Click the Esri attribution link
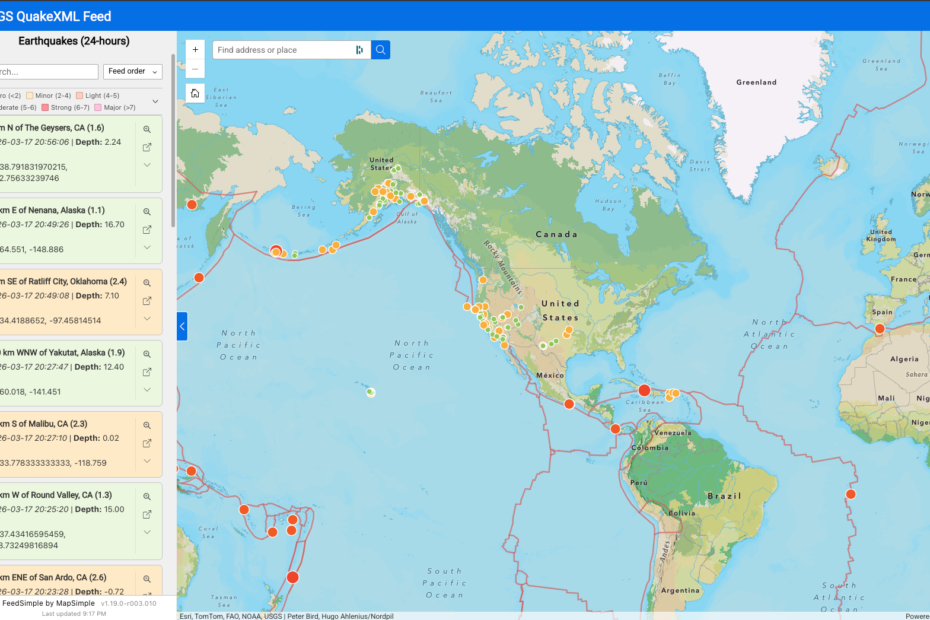This screenshot has width=930, height=620. [184, 615]
